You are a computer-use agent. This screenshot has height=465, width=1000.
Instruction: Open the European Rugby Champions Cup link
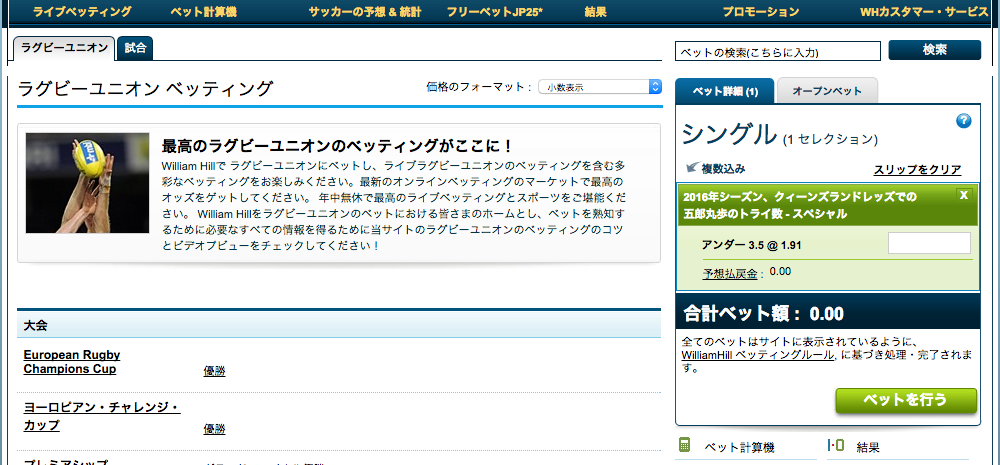pyautogui.click(x=72, y=362)
